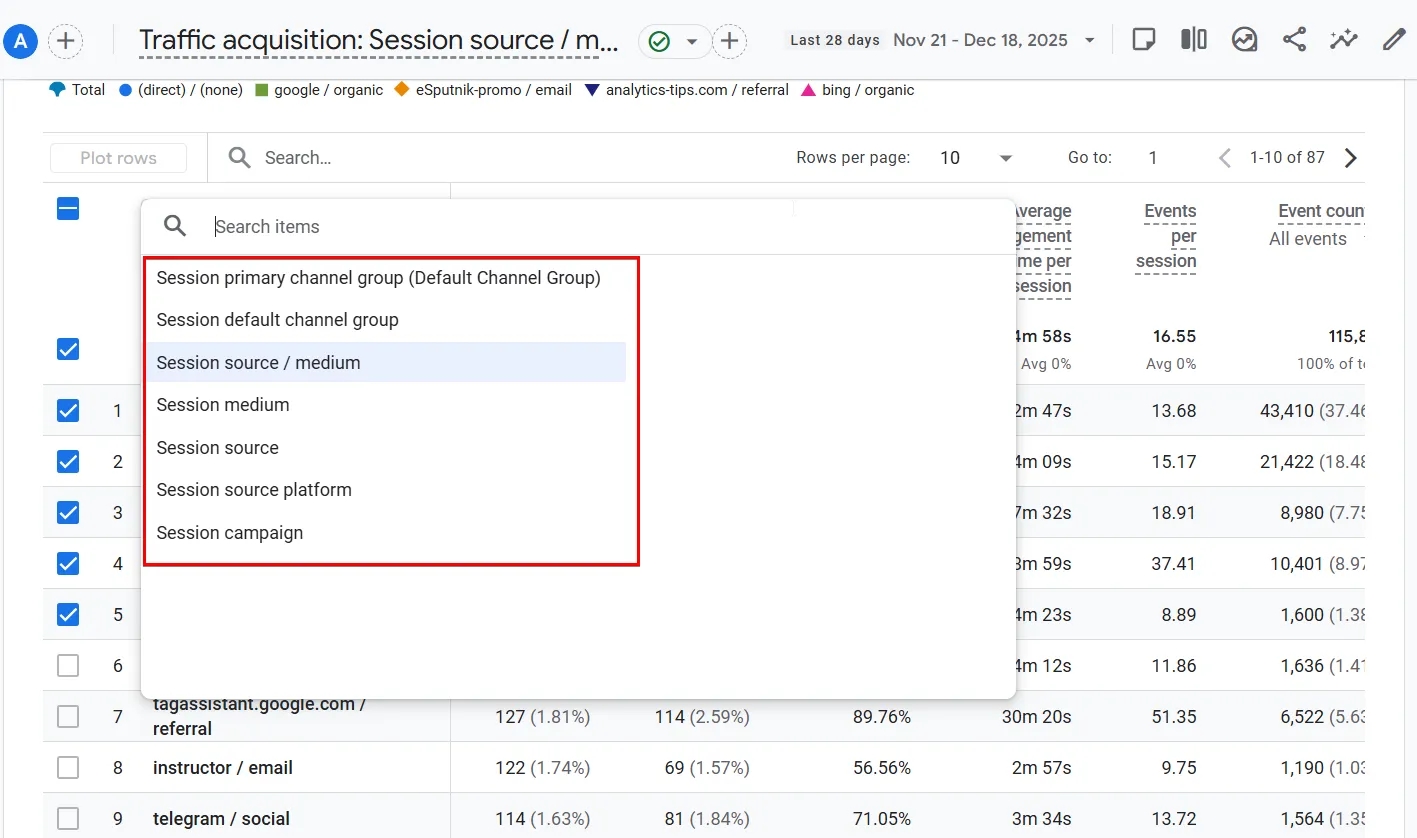1417x838 pixels.
Task: Click the sparkle trend-line icon
Action: click(1344, 40)
